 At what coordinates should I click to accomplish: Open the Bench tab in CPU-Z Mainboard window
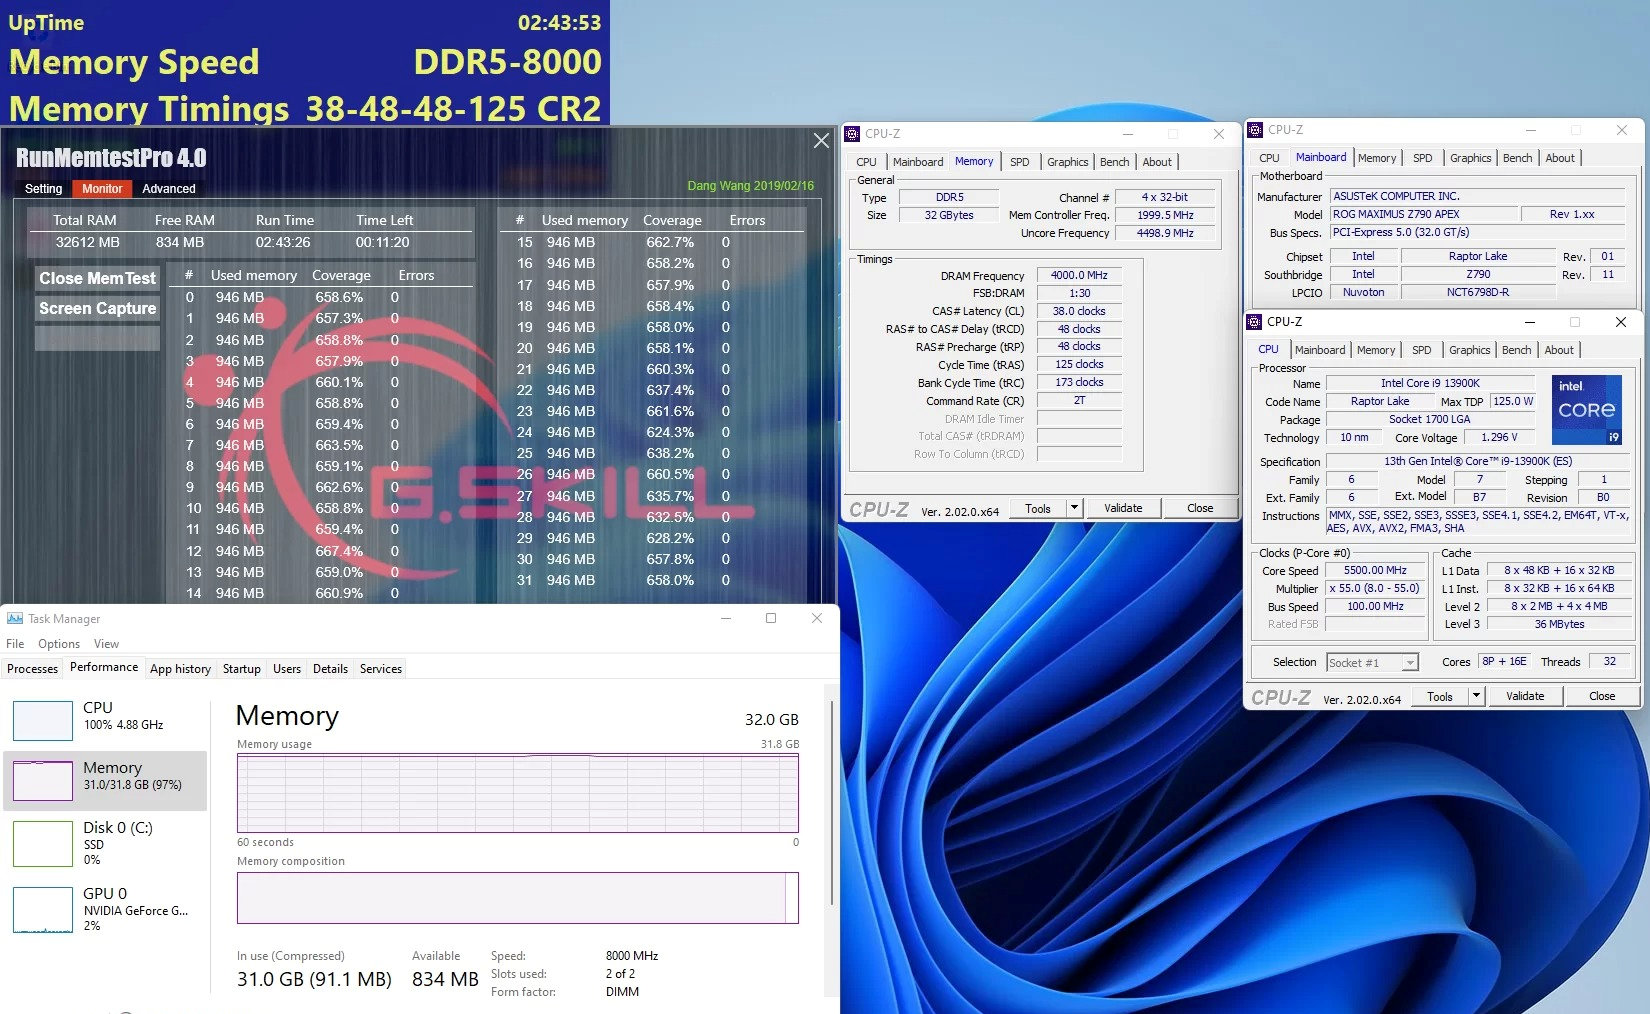(1517, 158)
